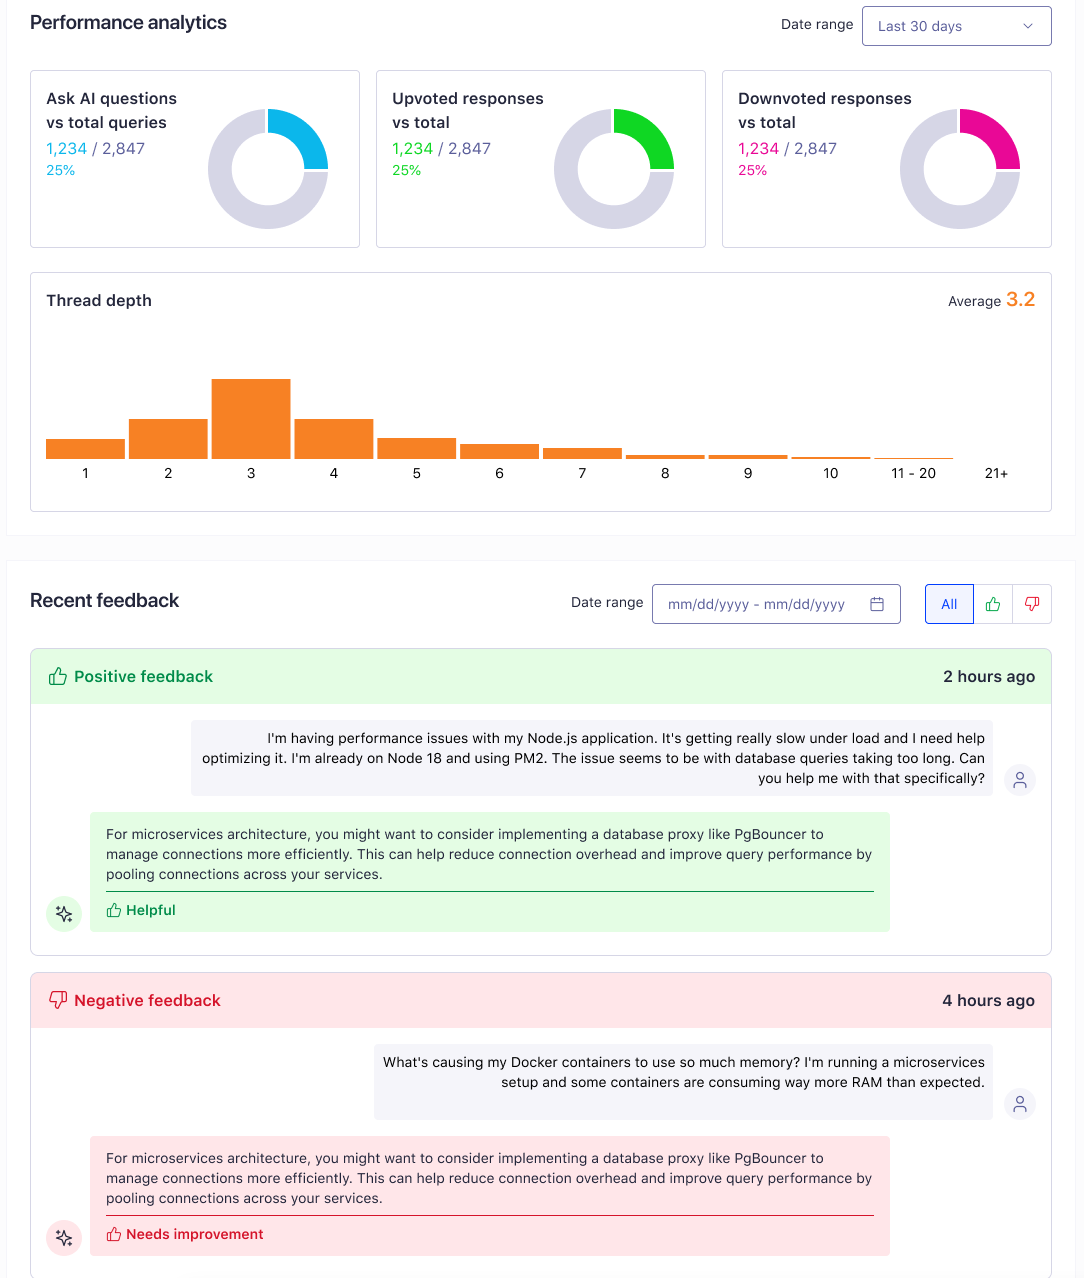Select the green thumbs-up feedback filter

pyautogui.click(x=992, y=603)
